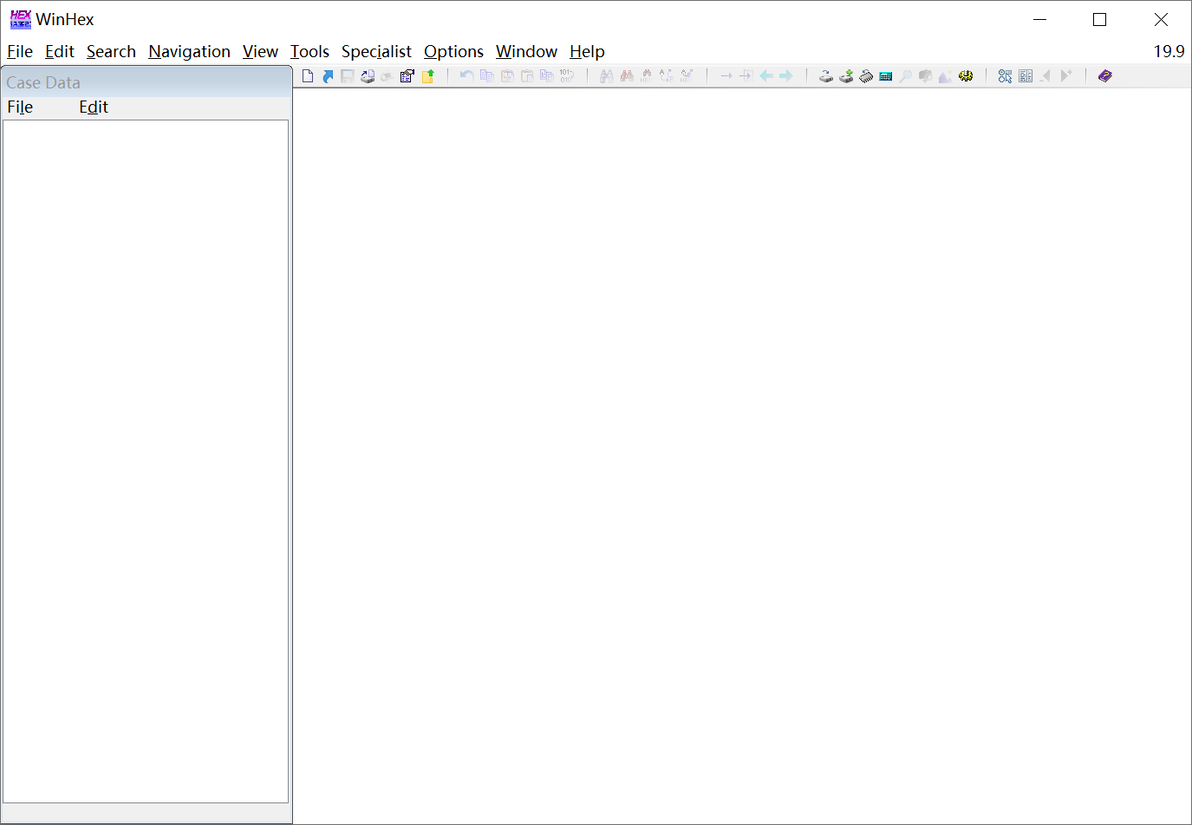The width and height of the screenshot is (1192, 825).
Task: Click the Forward right arrow icon
Action: (x=786, y=76)
